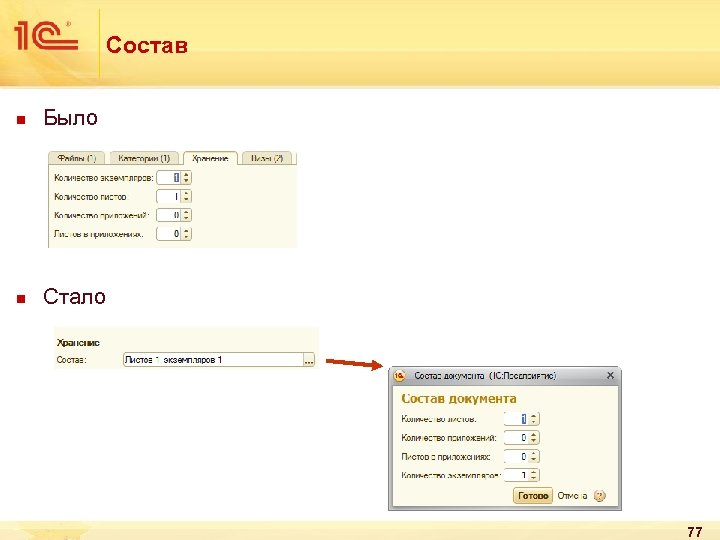
Task: Switch to the Файлы (1) tab
Action: [77, 158]
